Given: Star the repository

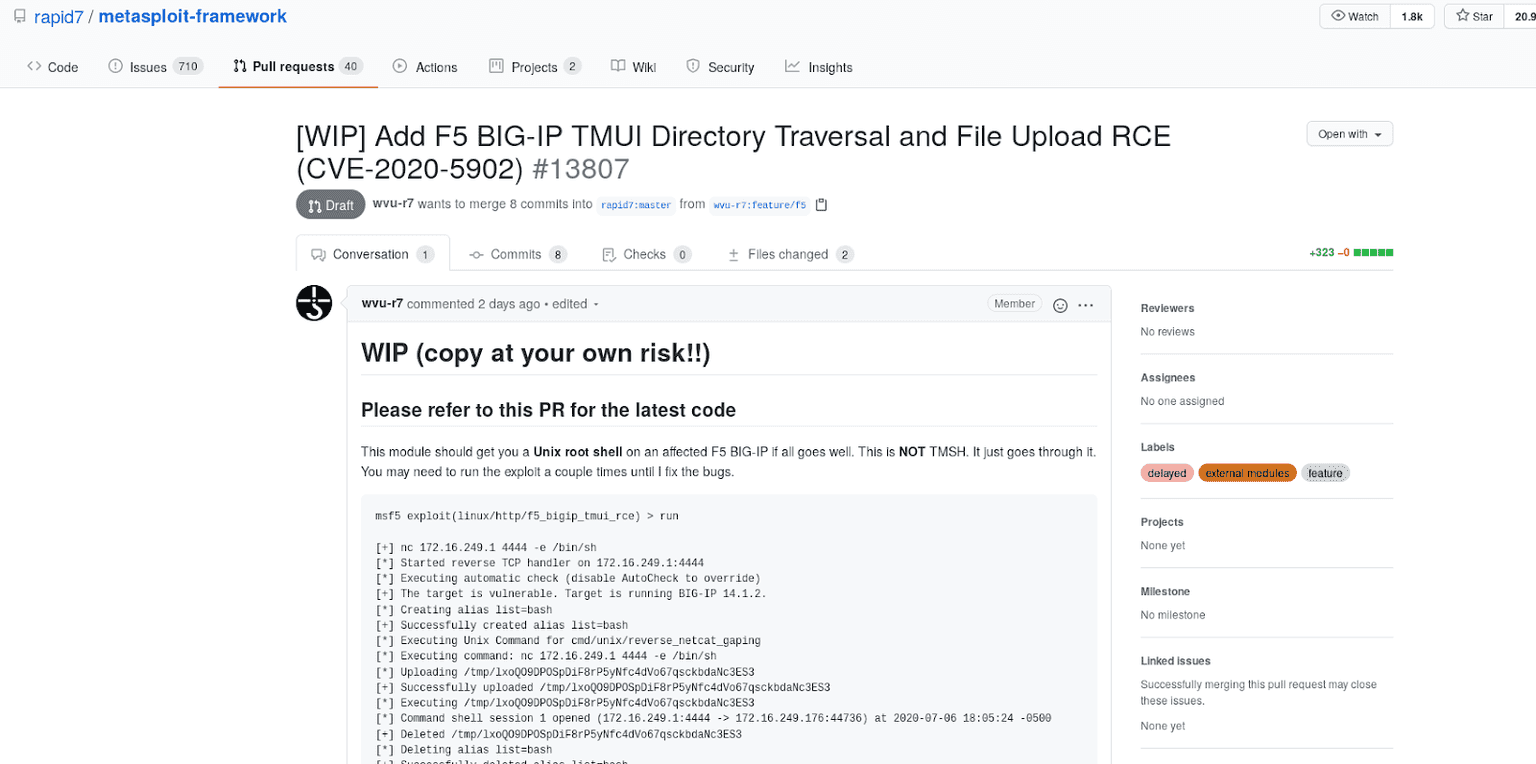Looking at the screenshot, I should click(x=1474, y=16).
